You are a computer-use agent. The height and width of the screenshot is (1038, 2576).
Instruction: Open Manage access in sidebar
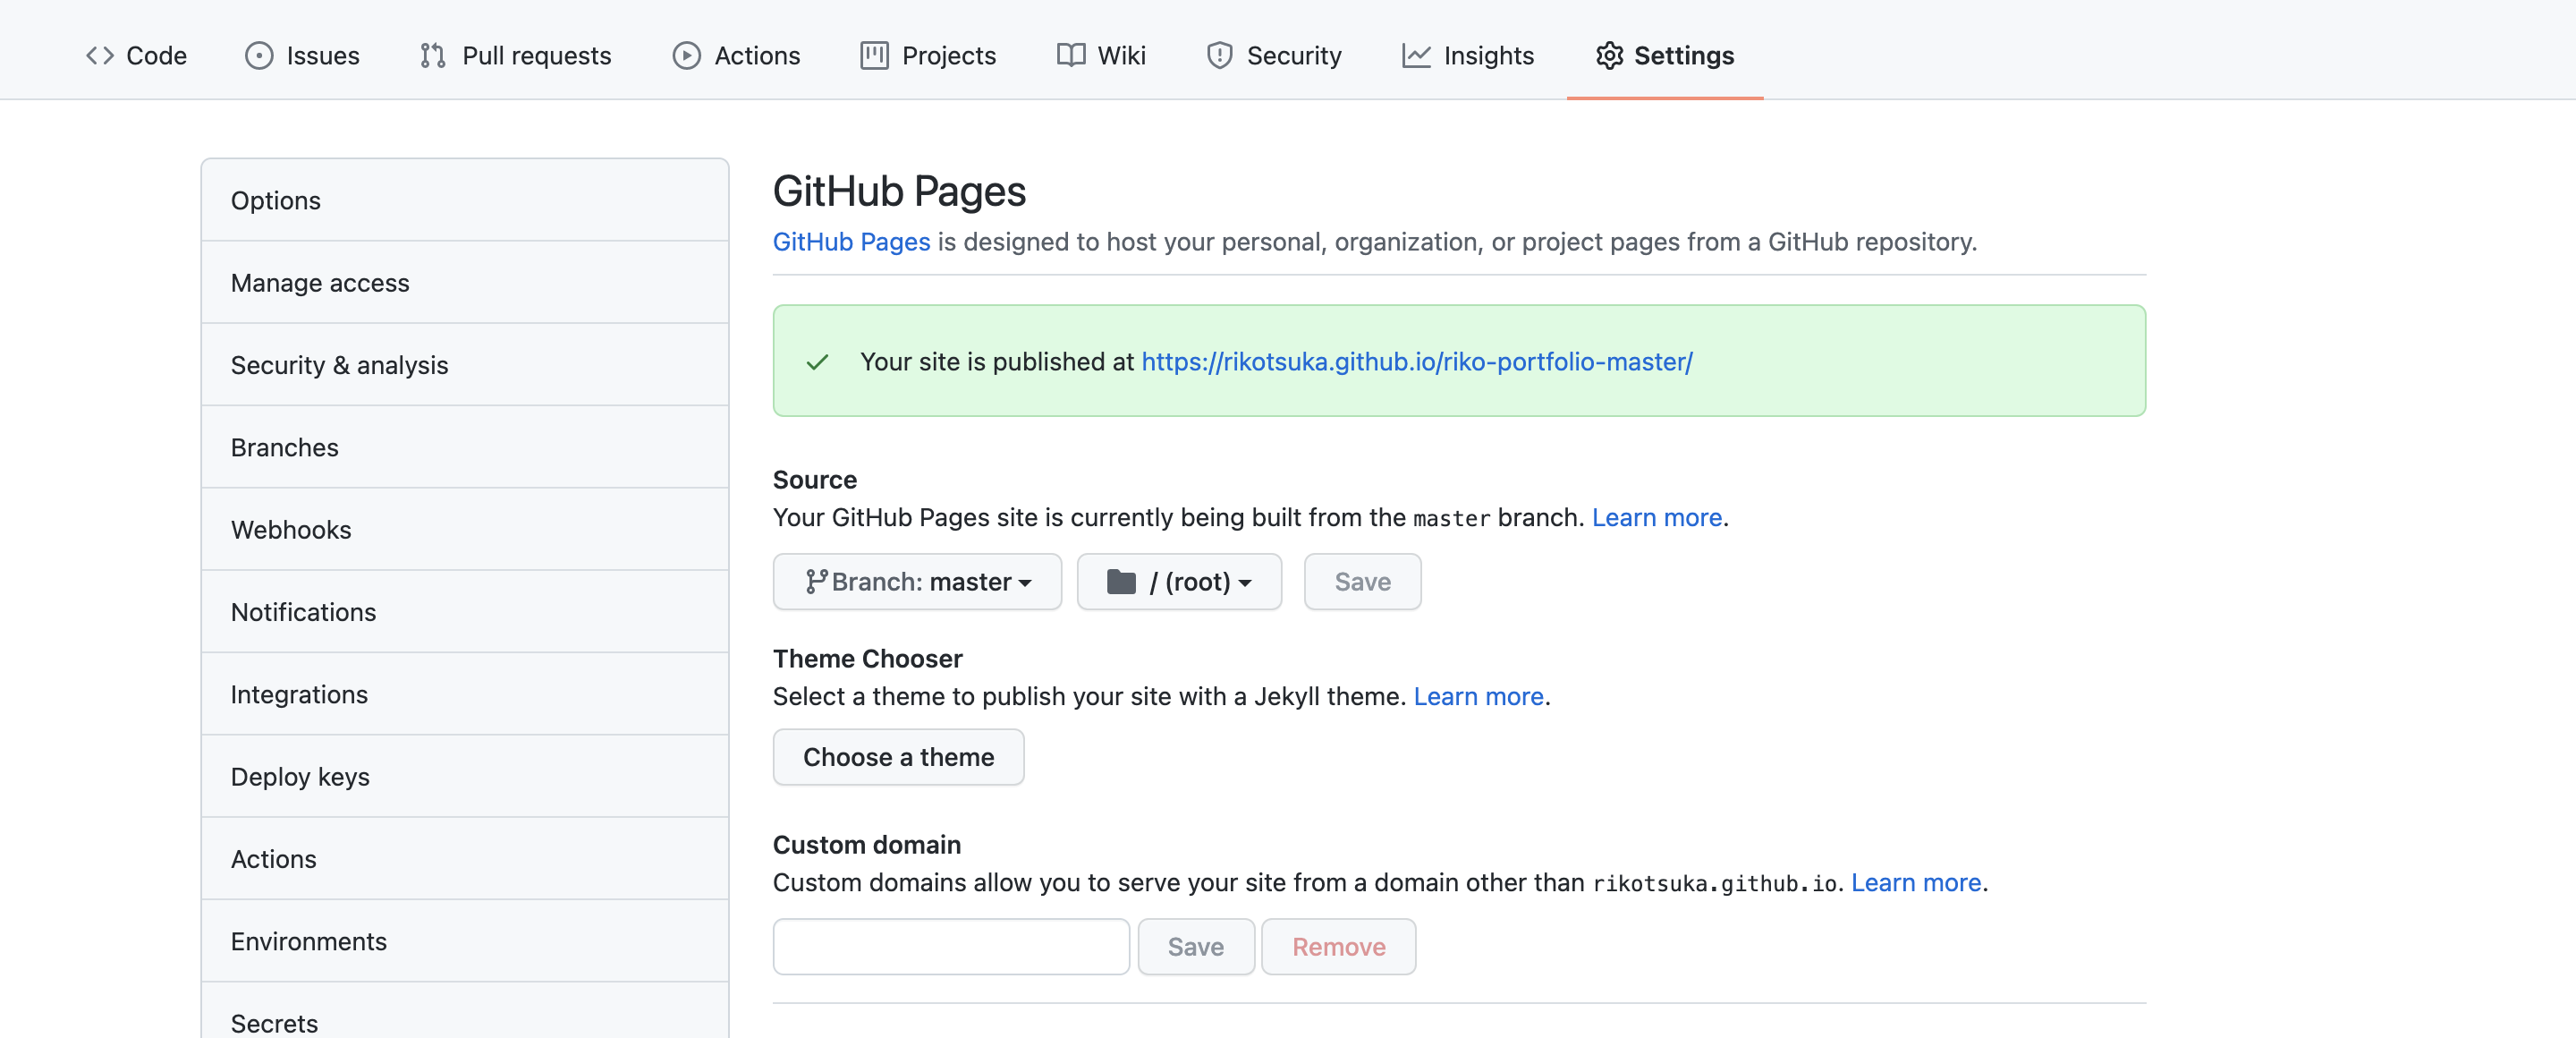[320, 282]
